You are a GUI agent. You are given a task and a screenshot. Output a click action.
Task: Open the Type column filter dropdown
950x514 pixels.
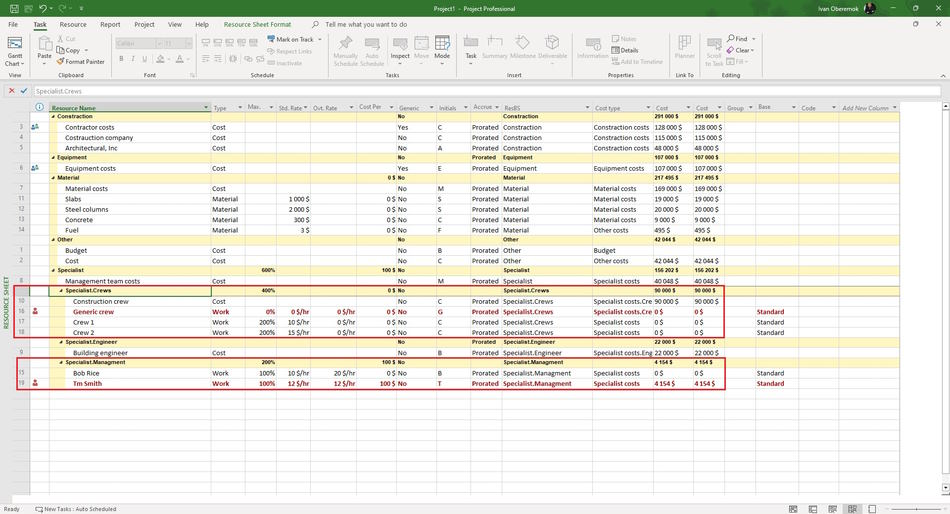(x=240, y=107)
